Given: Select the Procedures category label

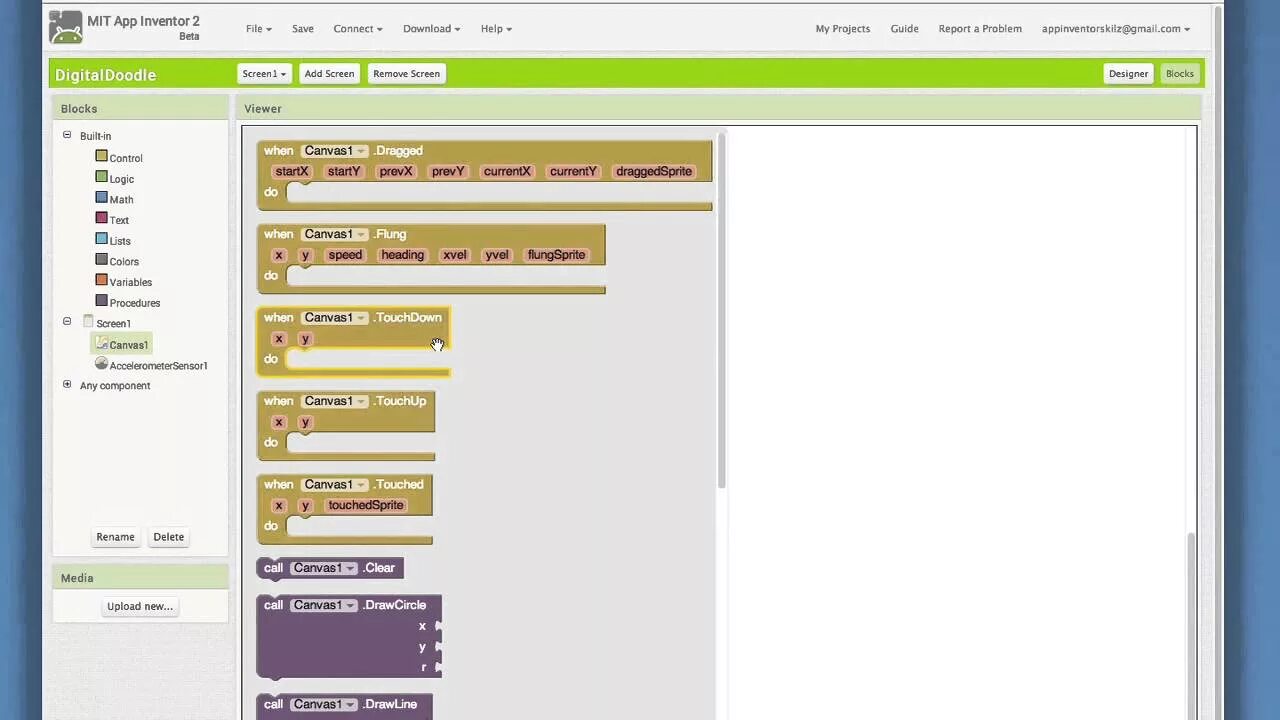Looking at the screenshot, I should 135,303.
